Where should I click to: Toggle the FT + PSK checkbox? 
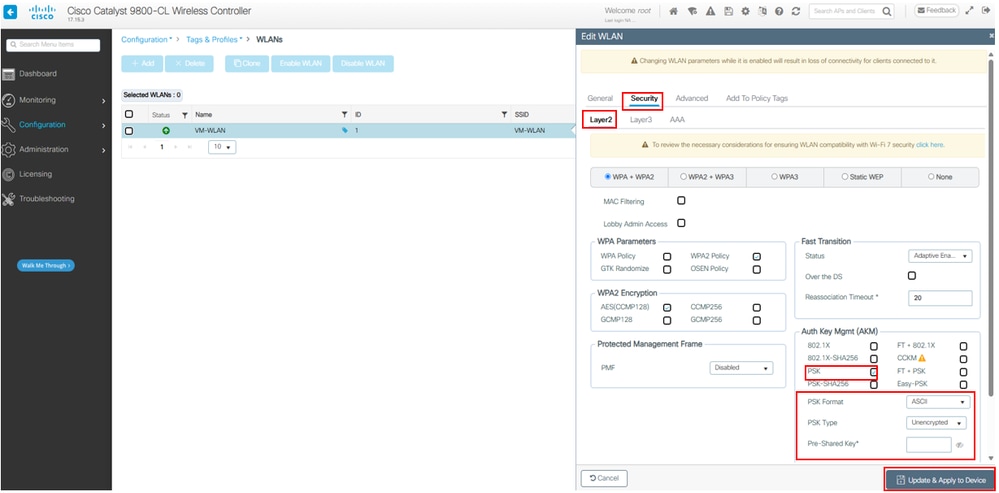(963, 372)
